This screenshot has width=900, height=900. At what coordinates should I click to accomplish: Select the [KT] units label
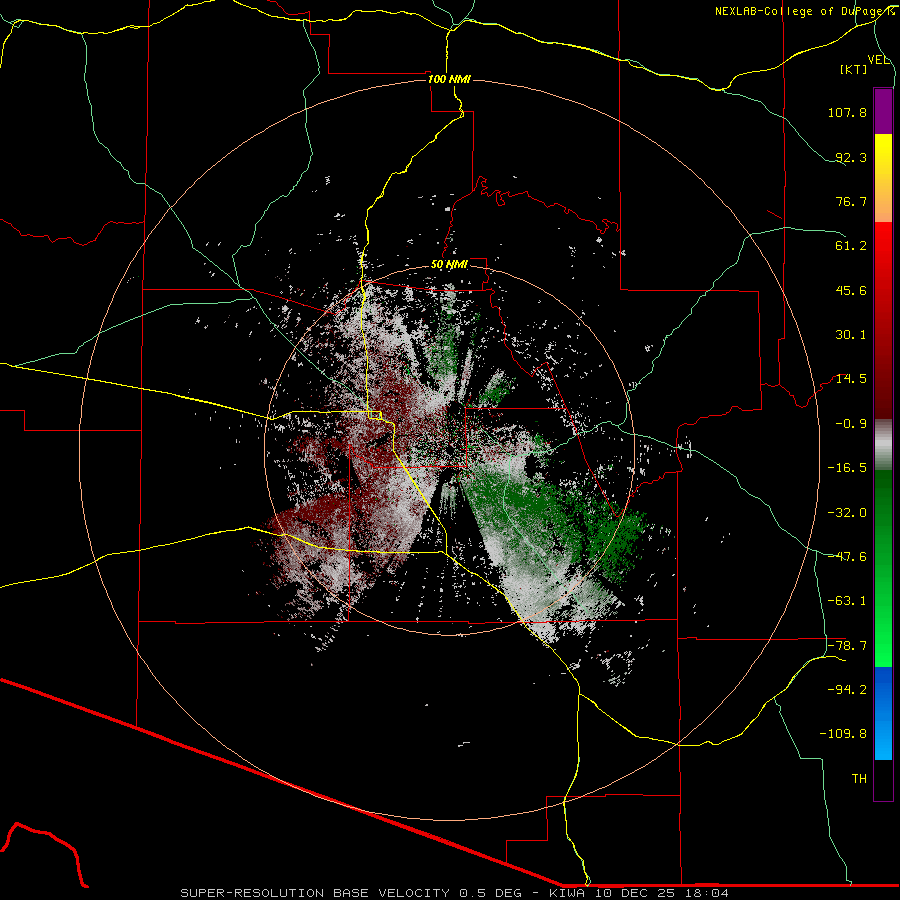click(854, 69)
